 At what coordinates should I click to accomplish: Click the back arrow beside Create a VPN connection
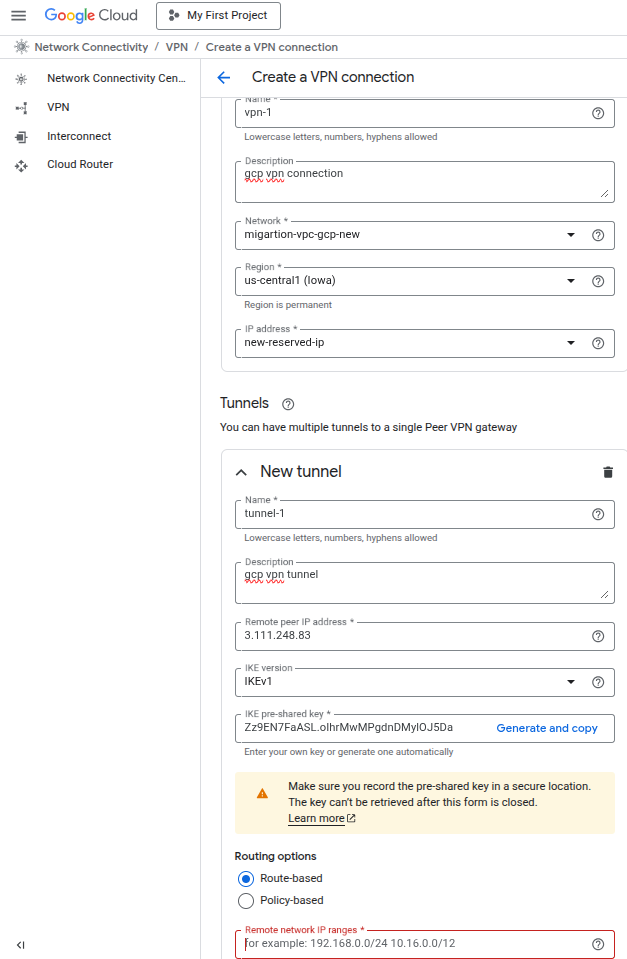click(224, 77)
